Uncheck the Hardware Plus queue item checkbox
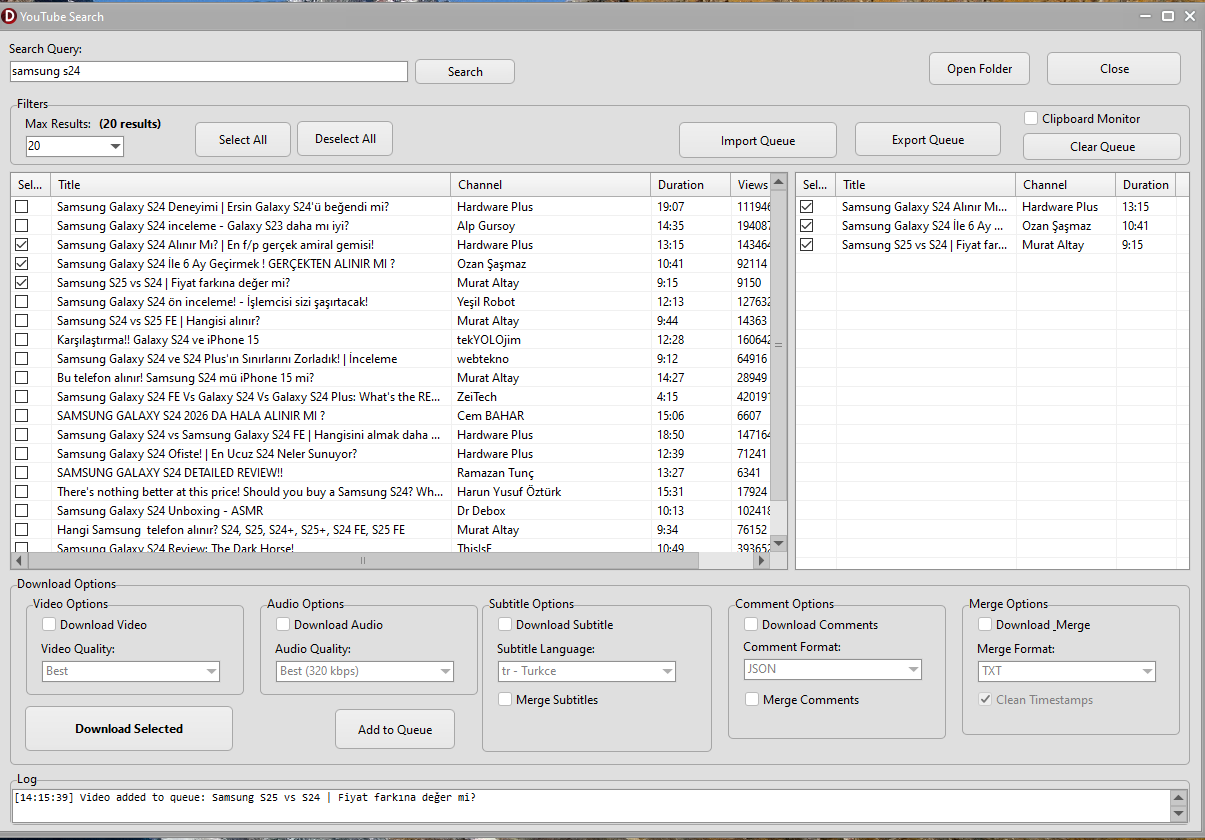 coord(807,207)
